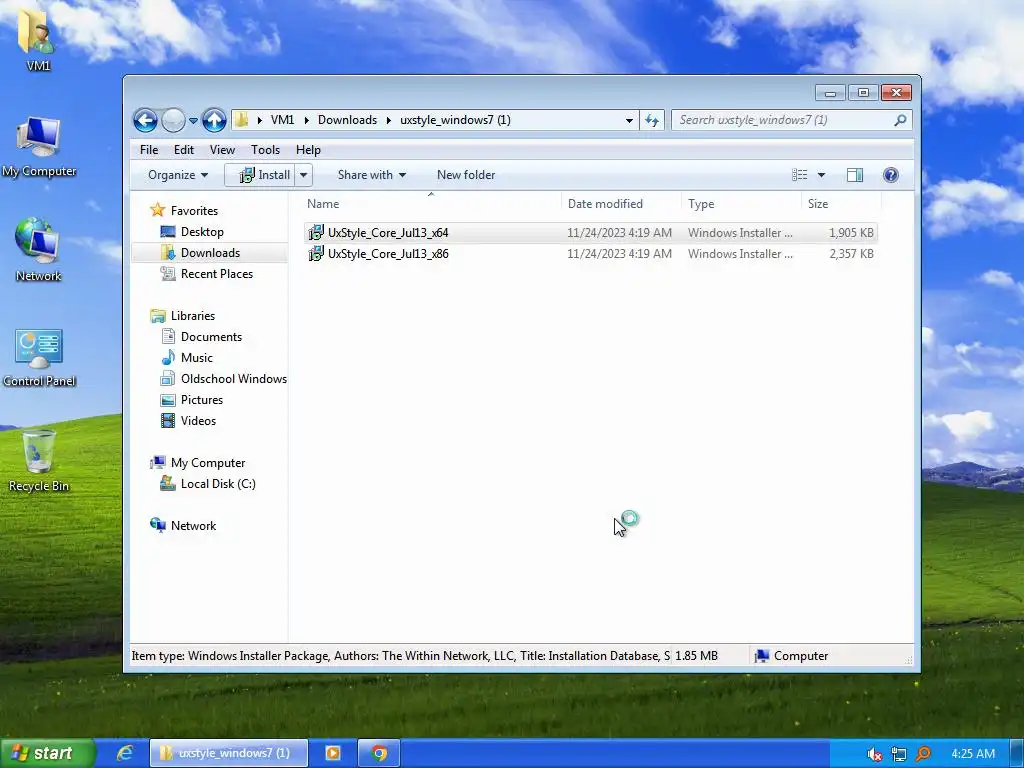Screen dimensions: 1024x768
Task: Open Recent Places in the sidebar
Action: [x=216, y=274]
